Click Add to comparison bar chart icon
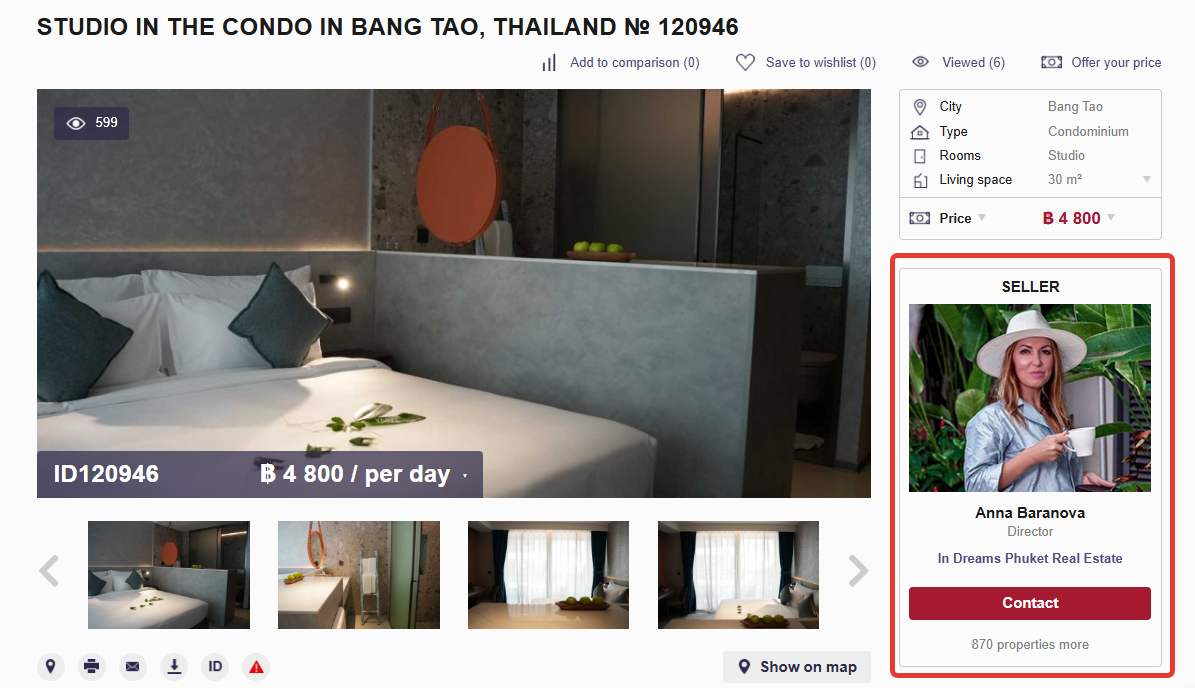The image size is (1195, 688). (549, 62)
